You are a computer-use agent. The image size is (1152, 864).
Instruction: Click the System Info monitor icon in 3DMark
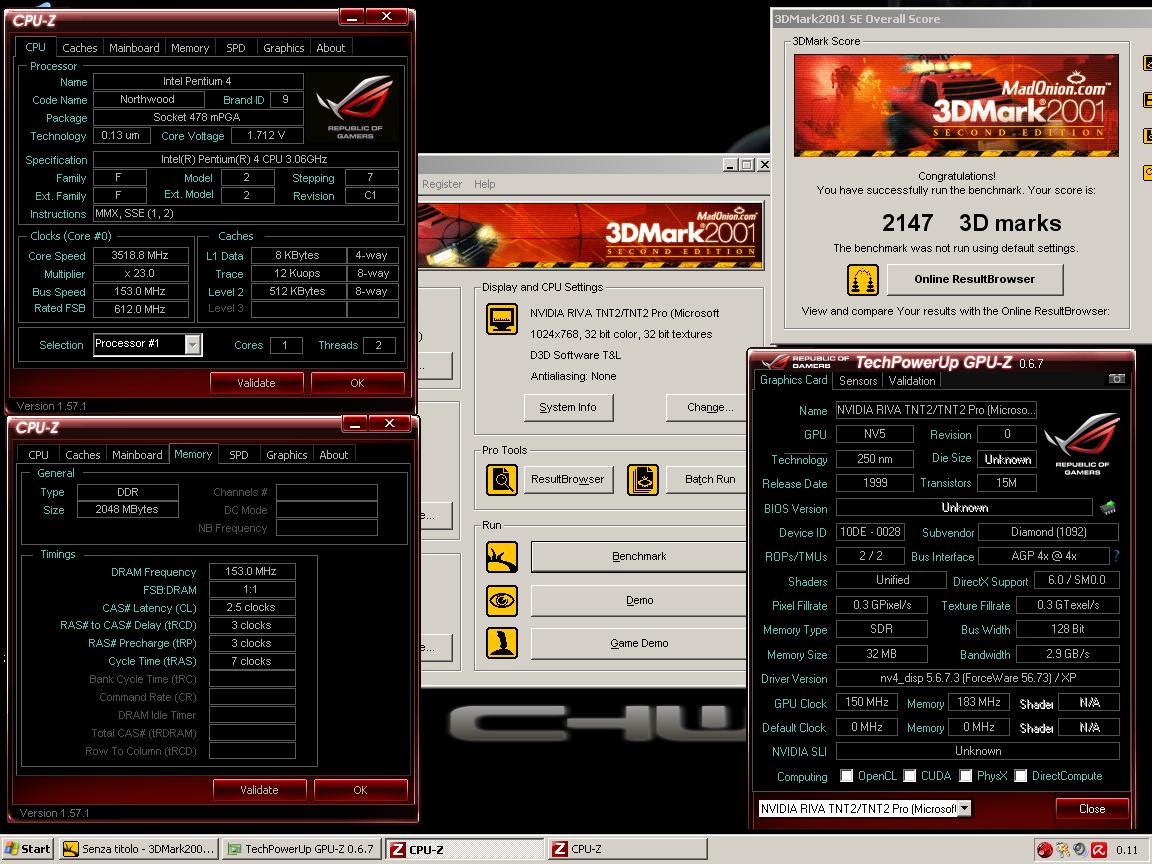pos(502,319)
